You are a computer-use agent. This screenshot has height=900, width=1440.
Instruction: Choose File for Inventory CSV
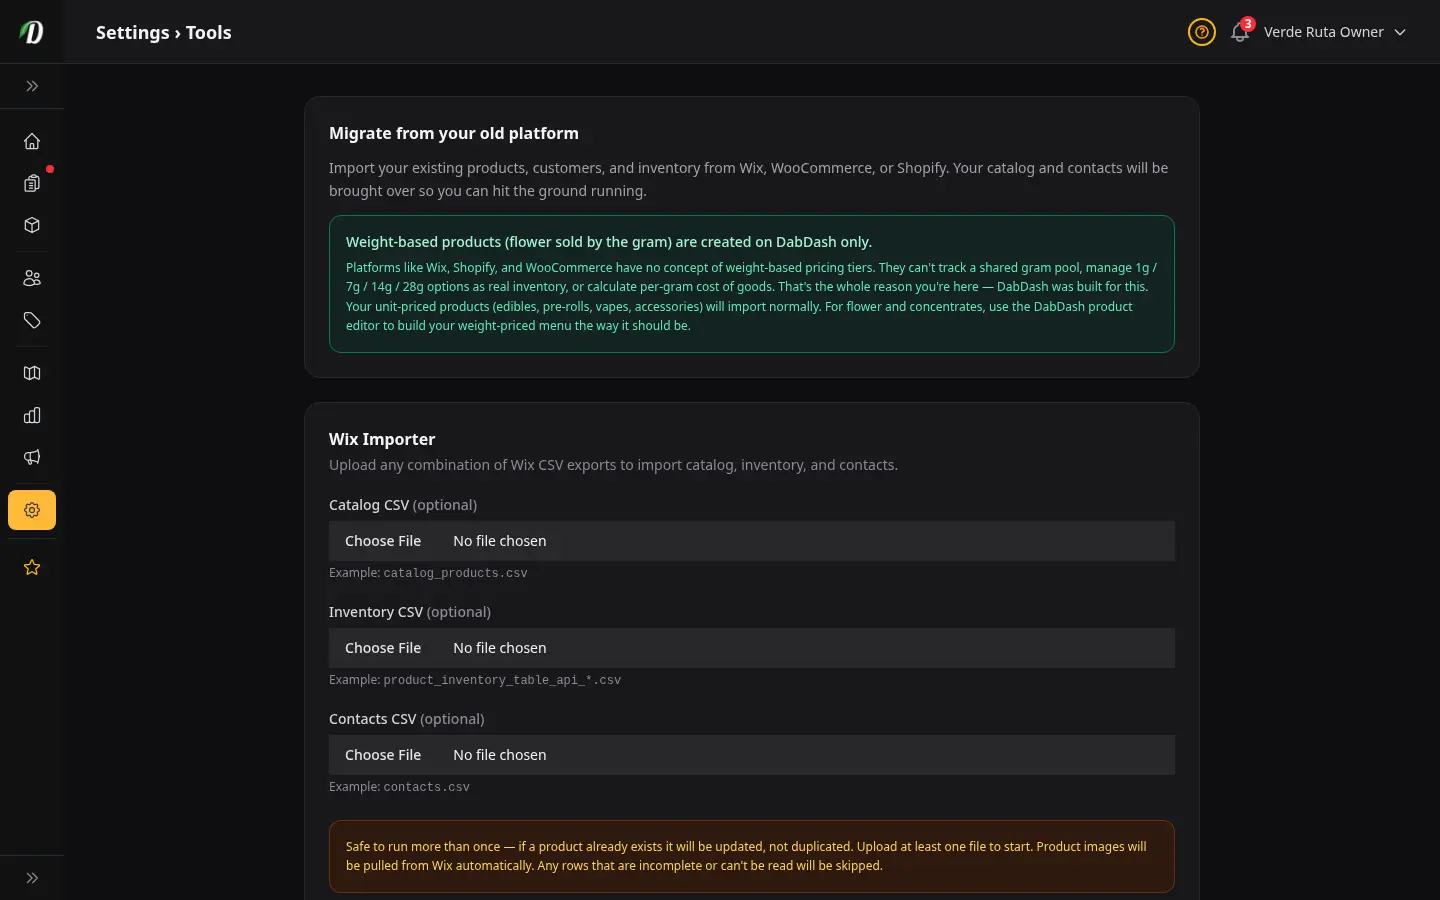(383, 648)
